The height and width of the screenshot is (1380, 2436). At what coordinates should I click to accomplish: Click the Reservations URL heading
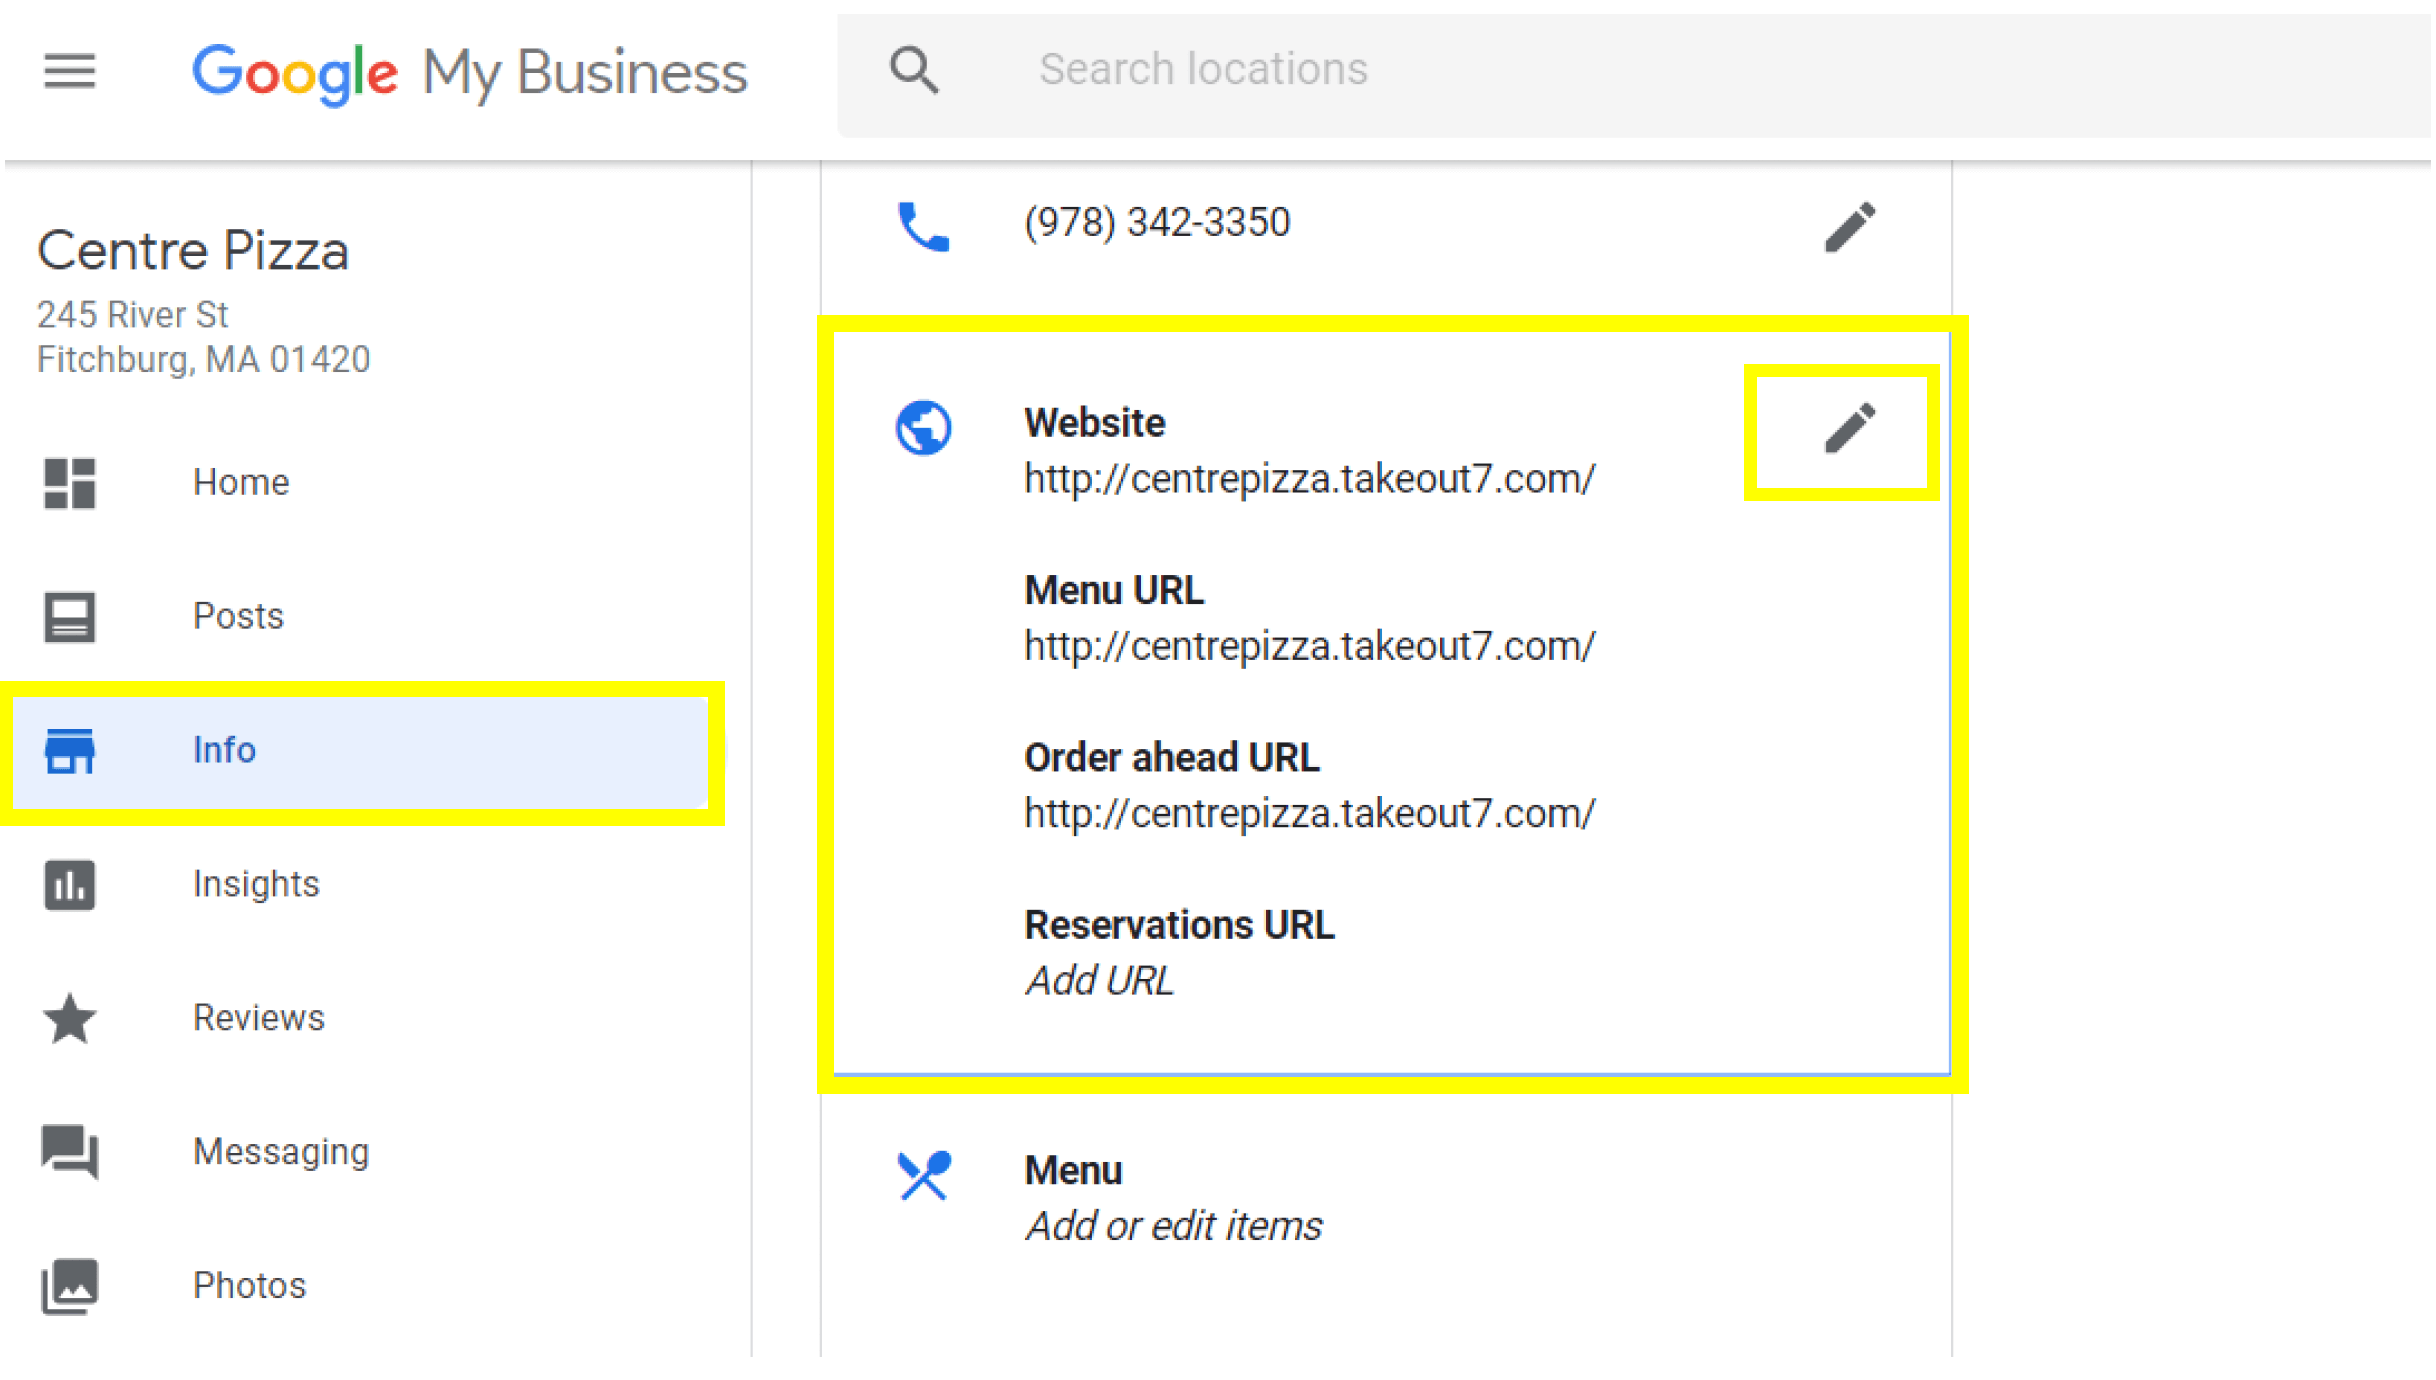[x=1180, y=926]
